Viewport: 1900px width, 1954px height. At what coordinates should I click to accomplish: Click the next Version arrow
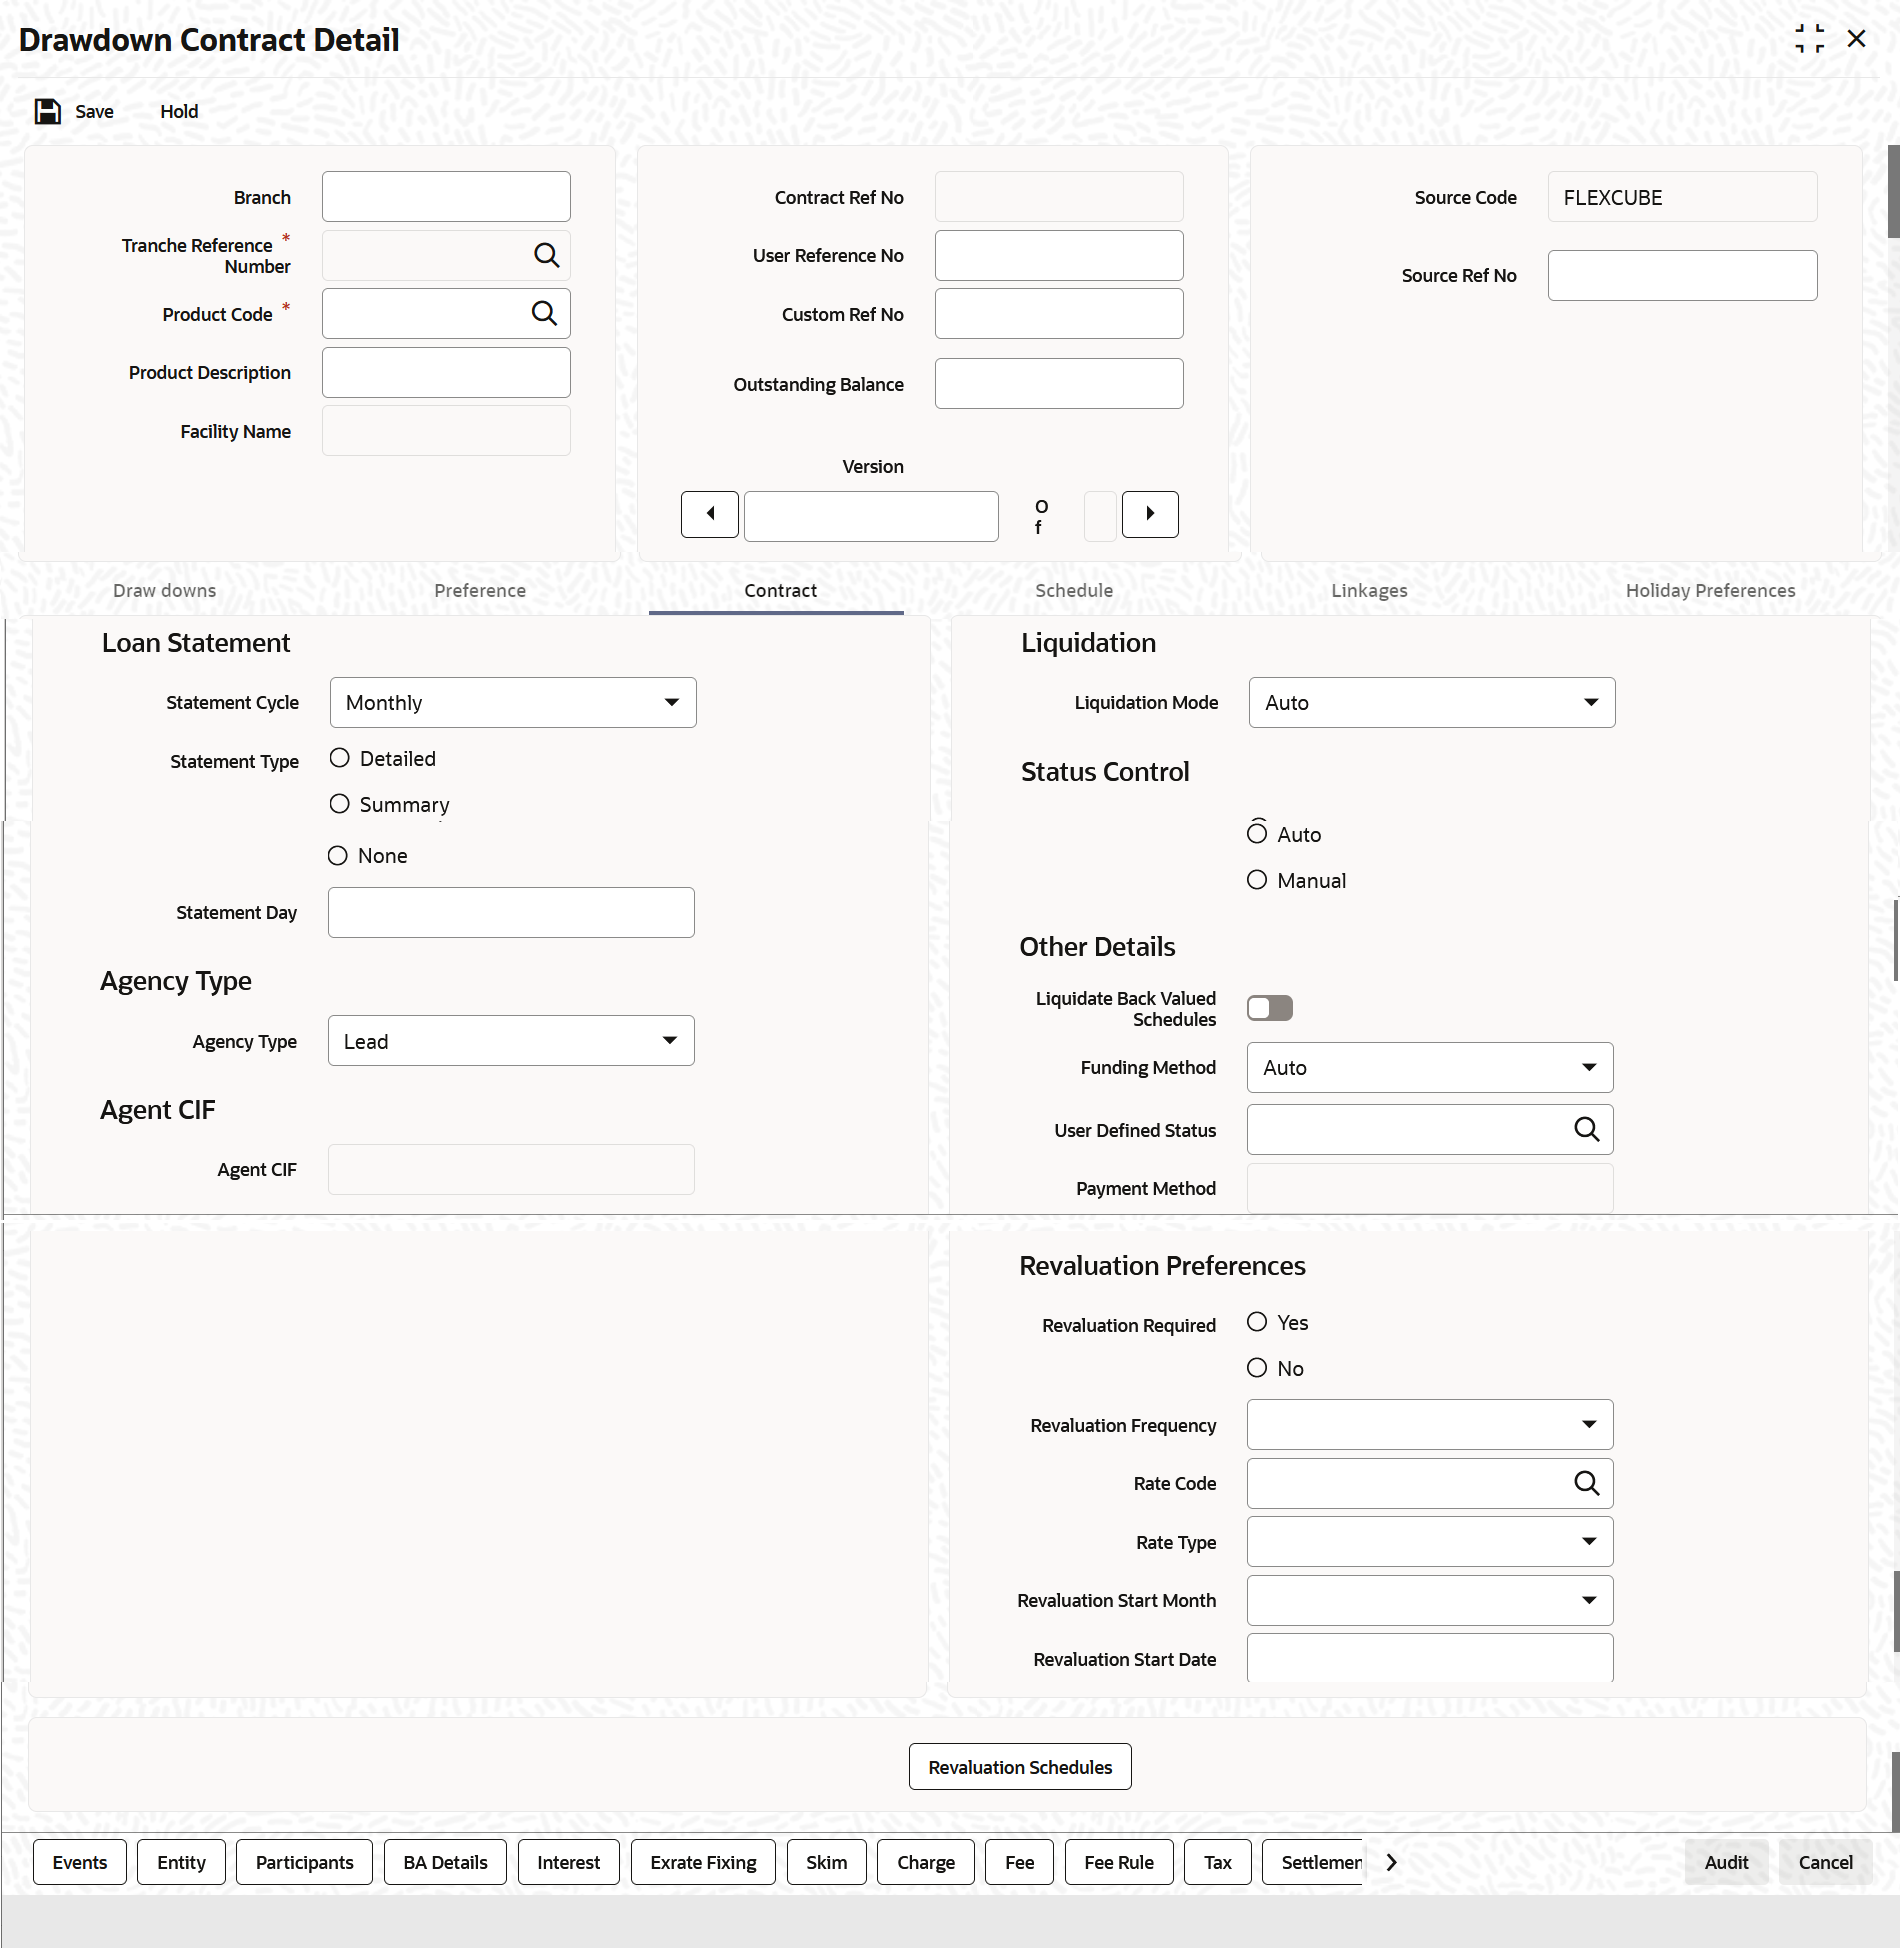(x=1149, y=514)
